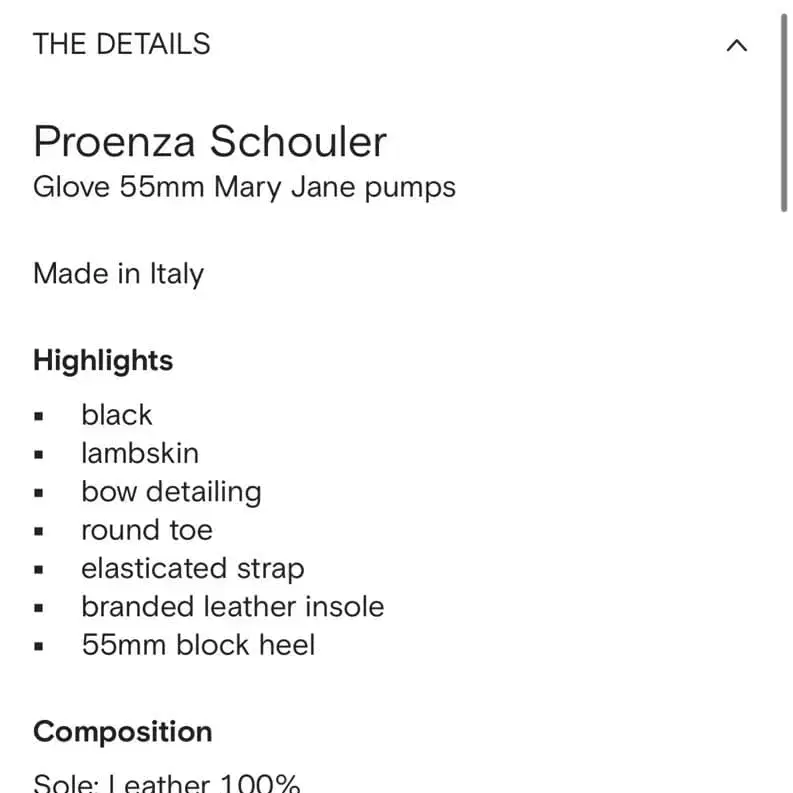793x793 pixels.
Task: Open the Proenza Schouler brand name
Action: [210, 142]
